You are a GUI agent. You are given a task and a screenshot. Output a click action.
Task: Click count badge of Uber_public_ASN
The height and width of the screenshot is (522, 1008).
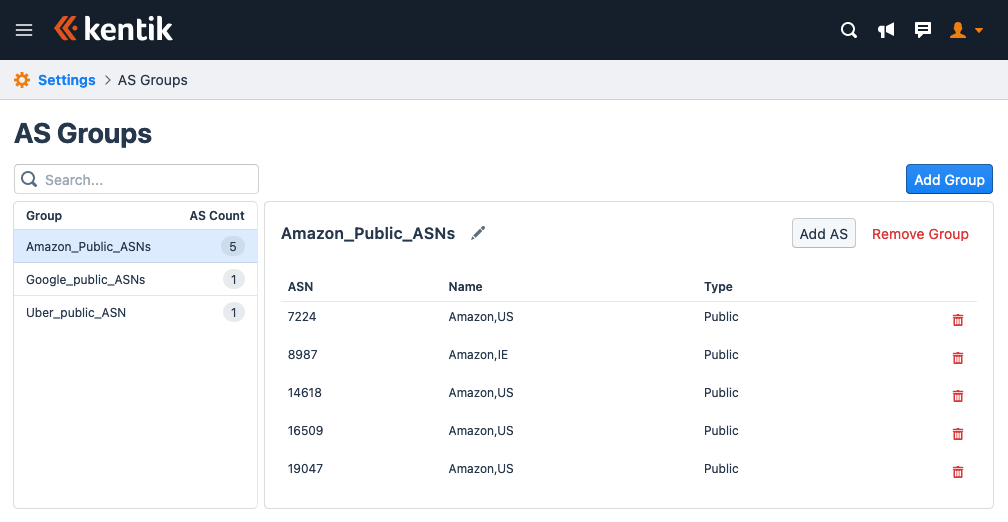click(233, 312)
